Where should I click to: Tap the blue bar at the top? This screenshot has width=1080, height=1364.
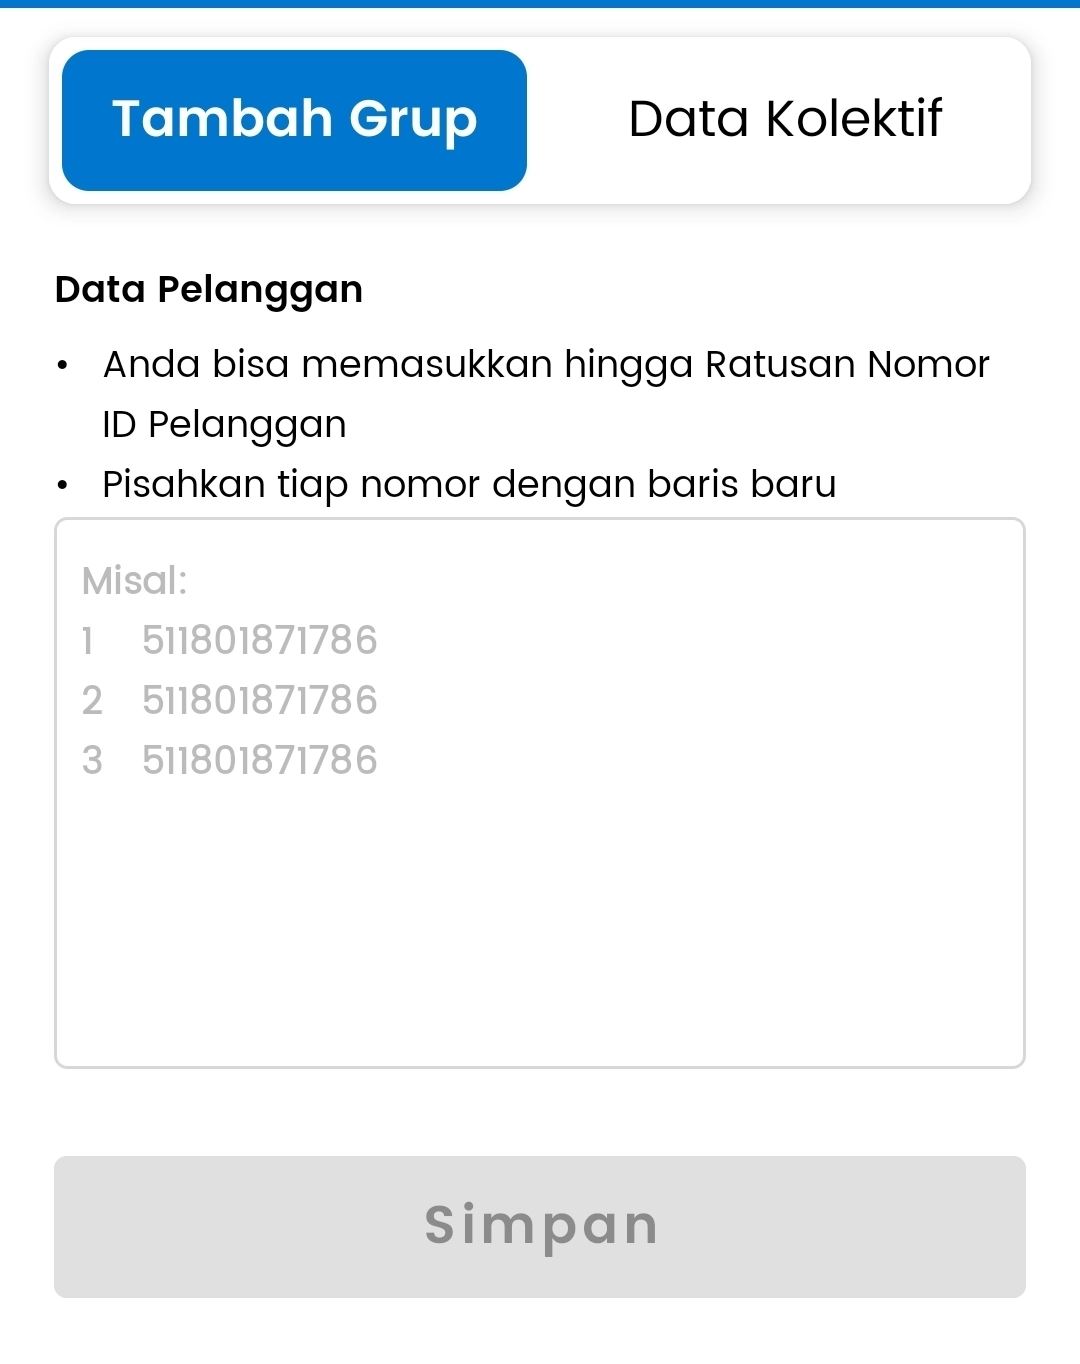coord(540,6)
